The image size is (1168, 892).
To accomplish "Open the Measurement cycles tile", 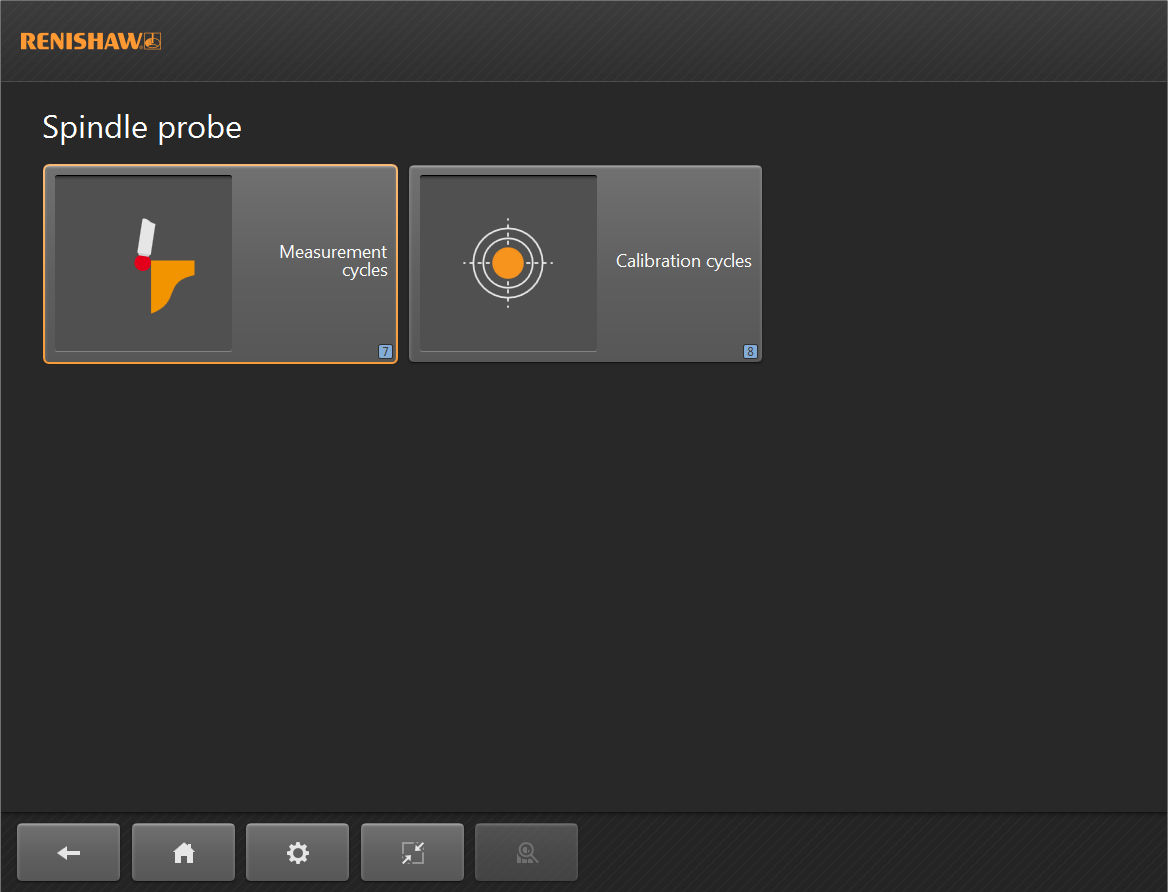I will pyautogui.click(x=220, y=264).
